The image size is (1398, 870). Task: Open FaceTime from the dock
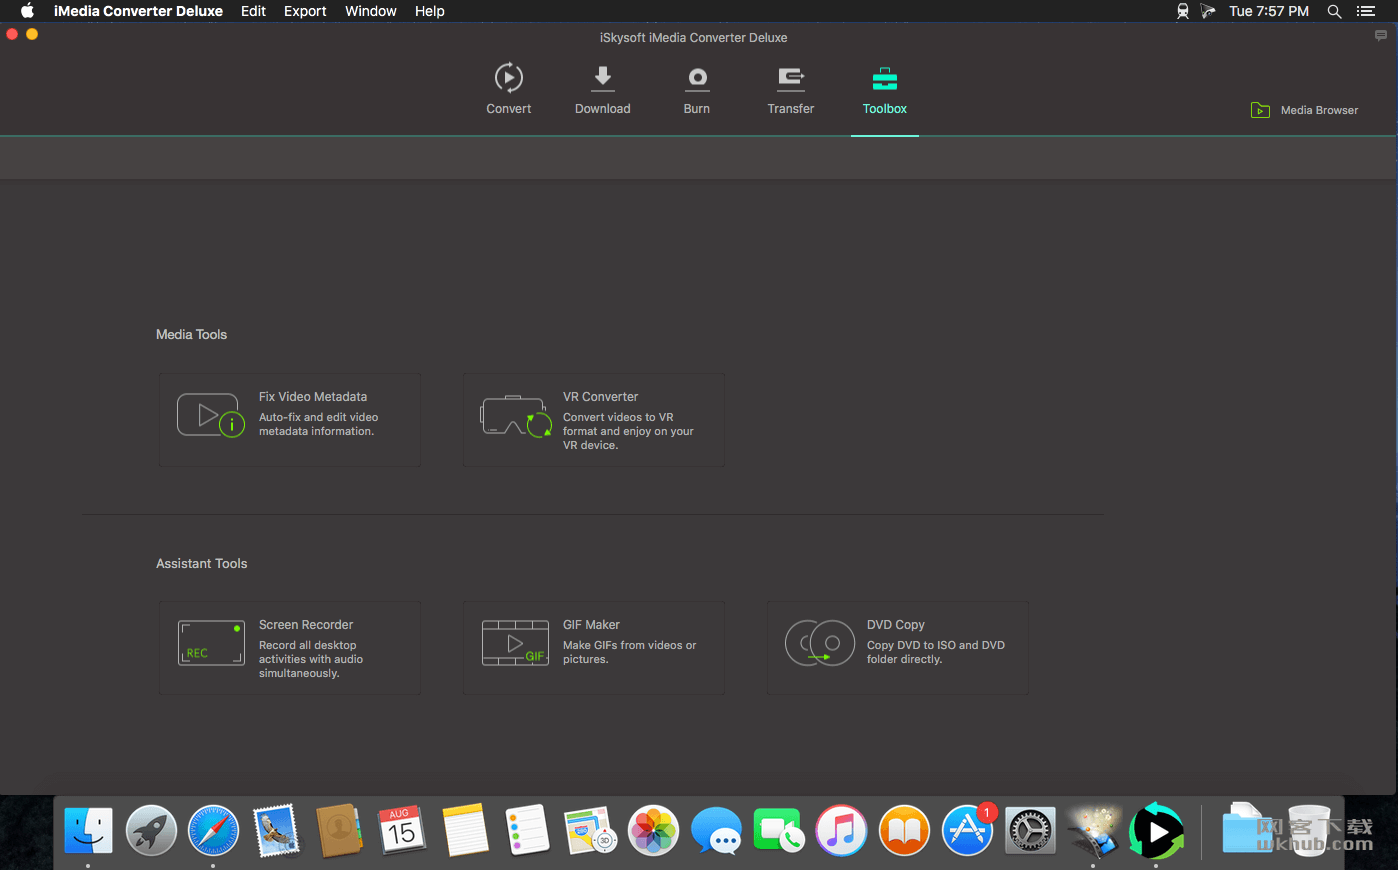pyautogui.click(x=778, y=831)
